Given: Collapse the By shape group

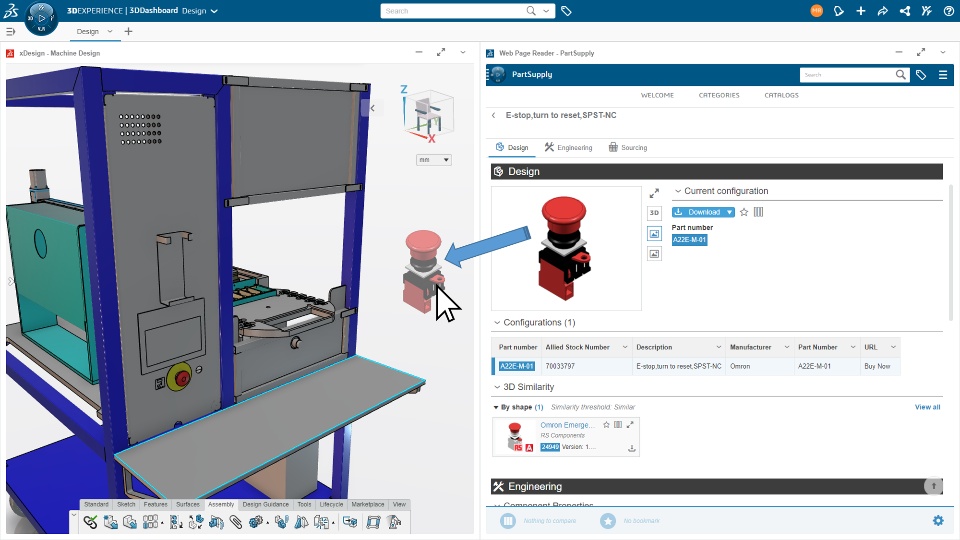Looking at the screenshot, I should click(x=495, y=407).
